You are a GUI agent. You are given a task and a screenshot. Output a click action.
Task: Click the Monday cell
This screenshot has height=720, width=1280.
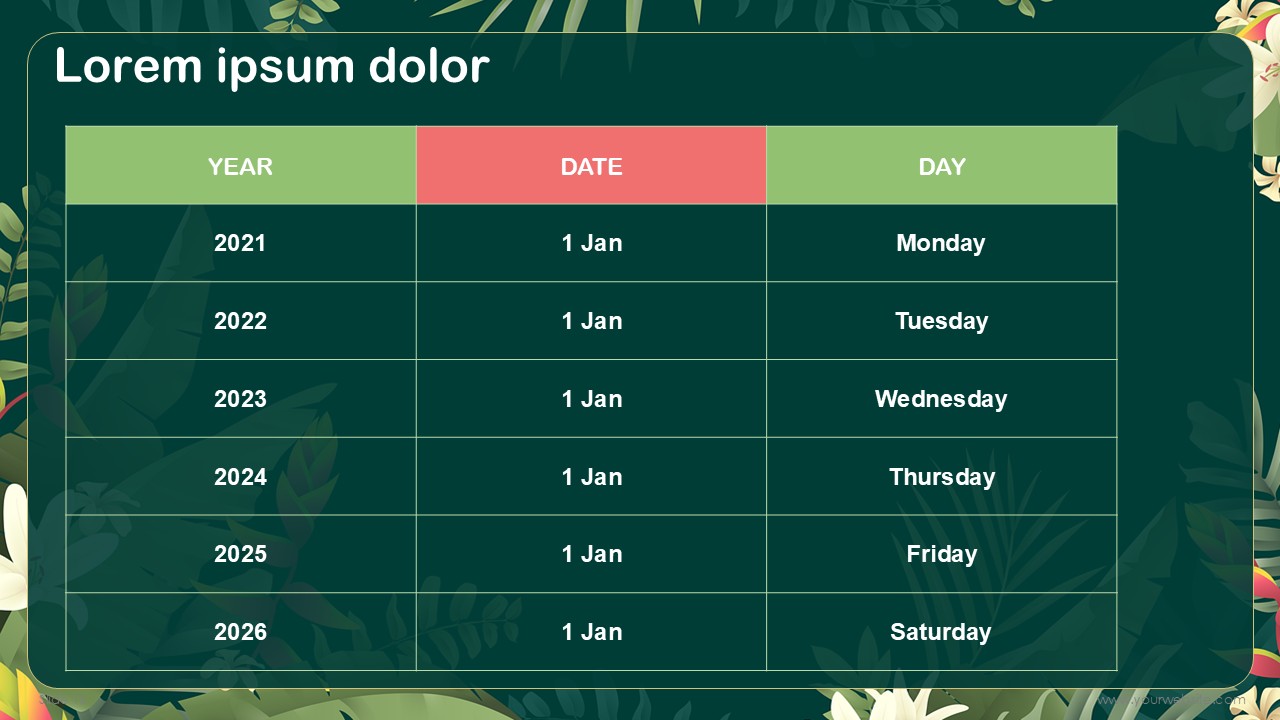click(x=942, y=243)
